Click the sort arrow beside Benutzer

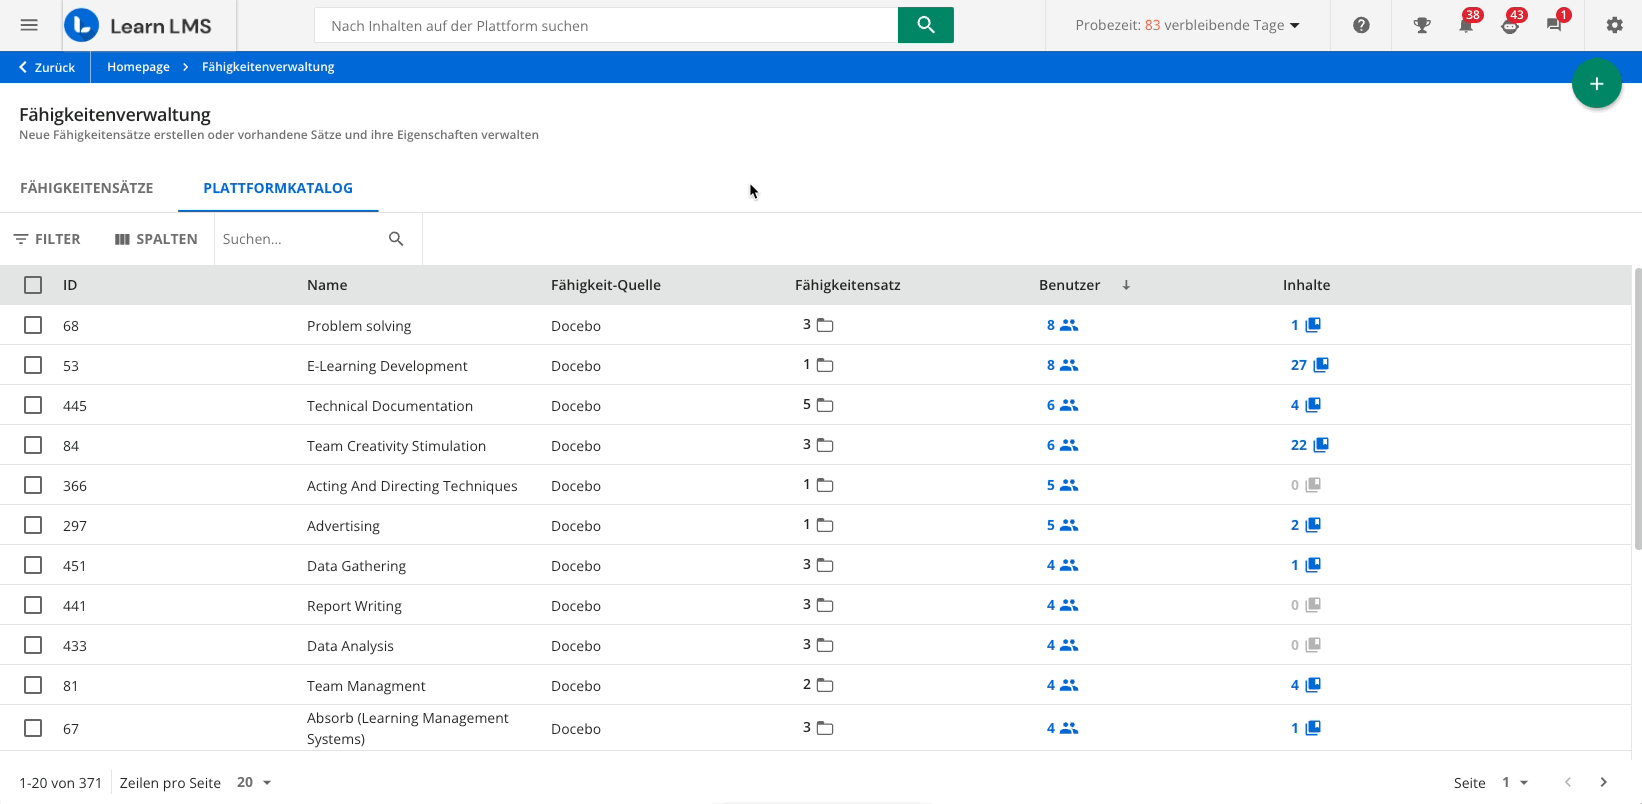pos(1126,285)
